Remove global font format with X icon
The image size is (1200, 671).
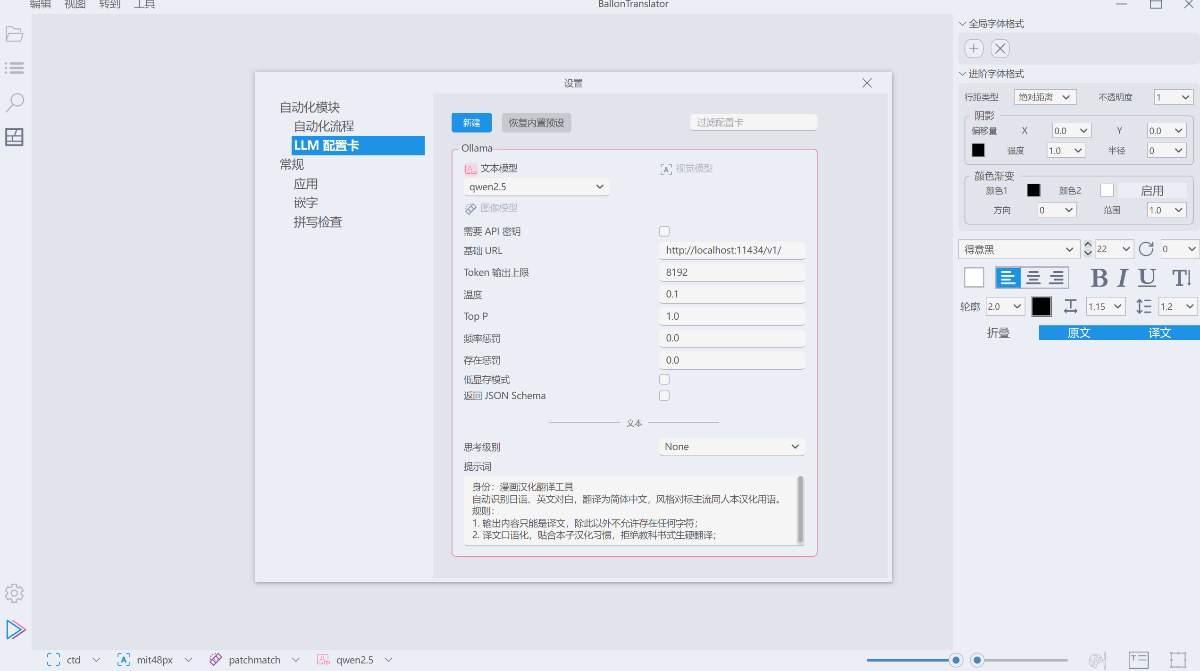(x=1000, y=48)
